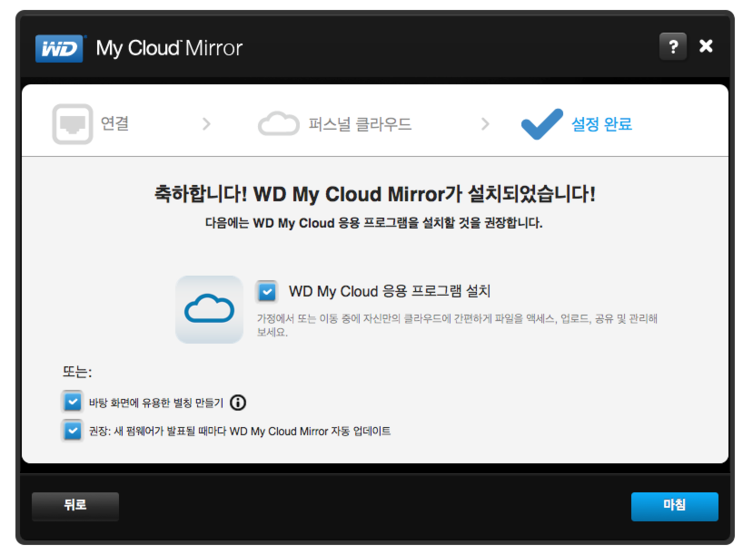This screenshot has height=554, width=743.
Task: Click the My Cloud Mirror title text
Action: pyautogui.click(x=169, y=48)
